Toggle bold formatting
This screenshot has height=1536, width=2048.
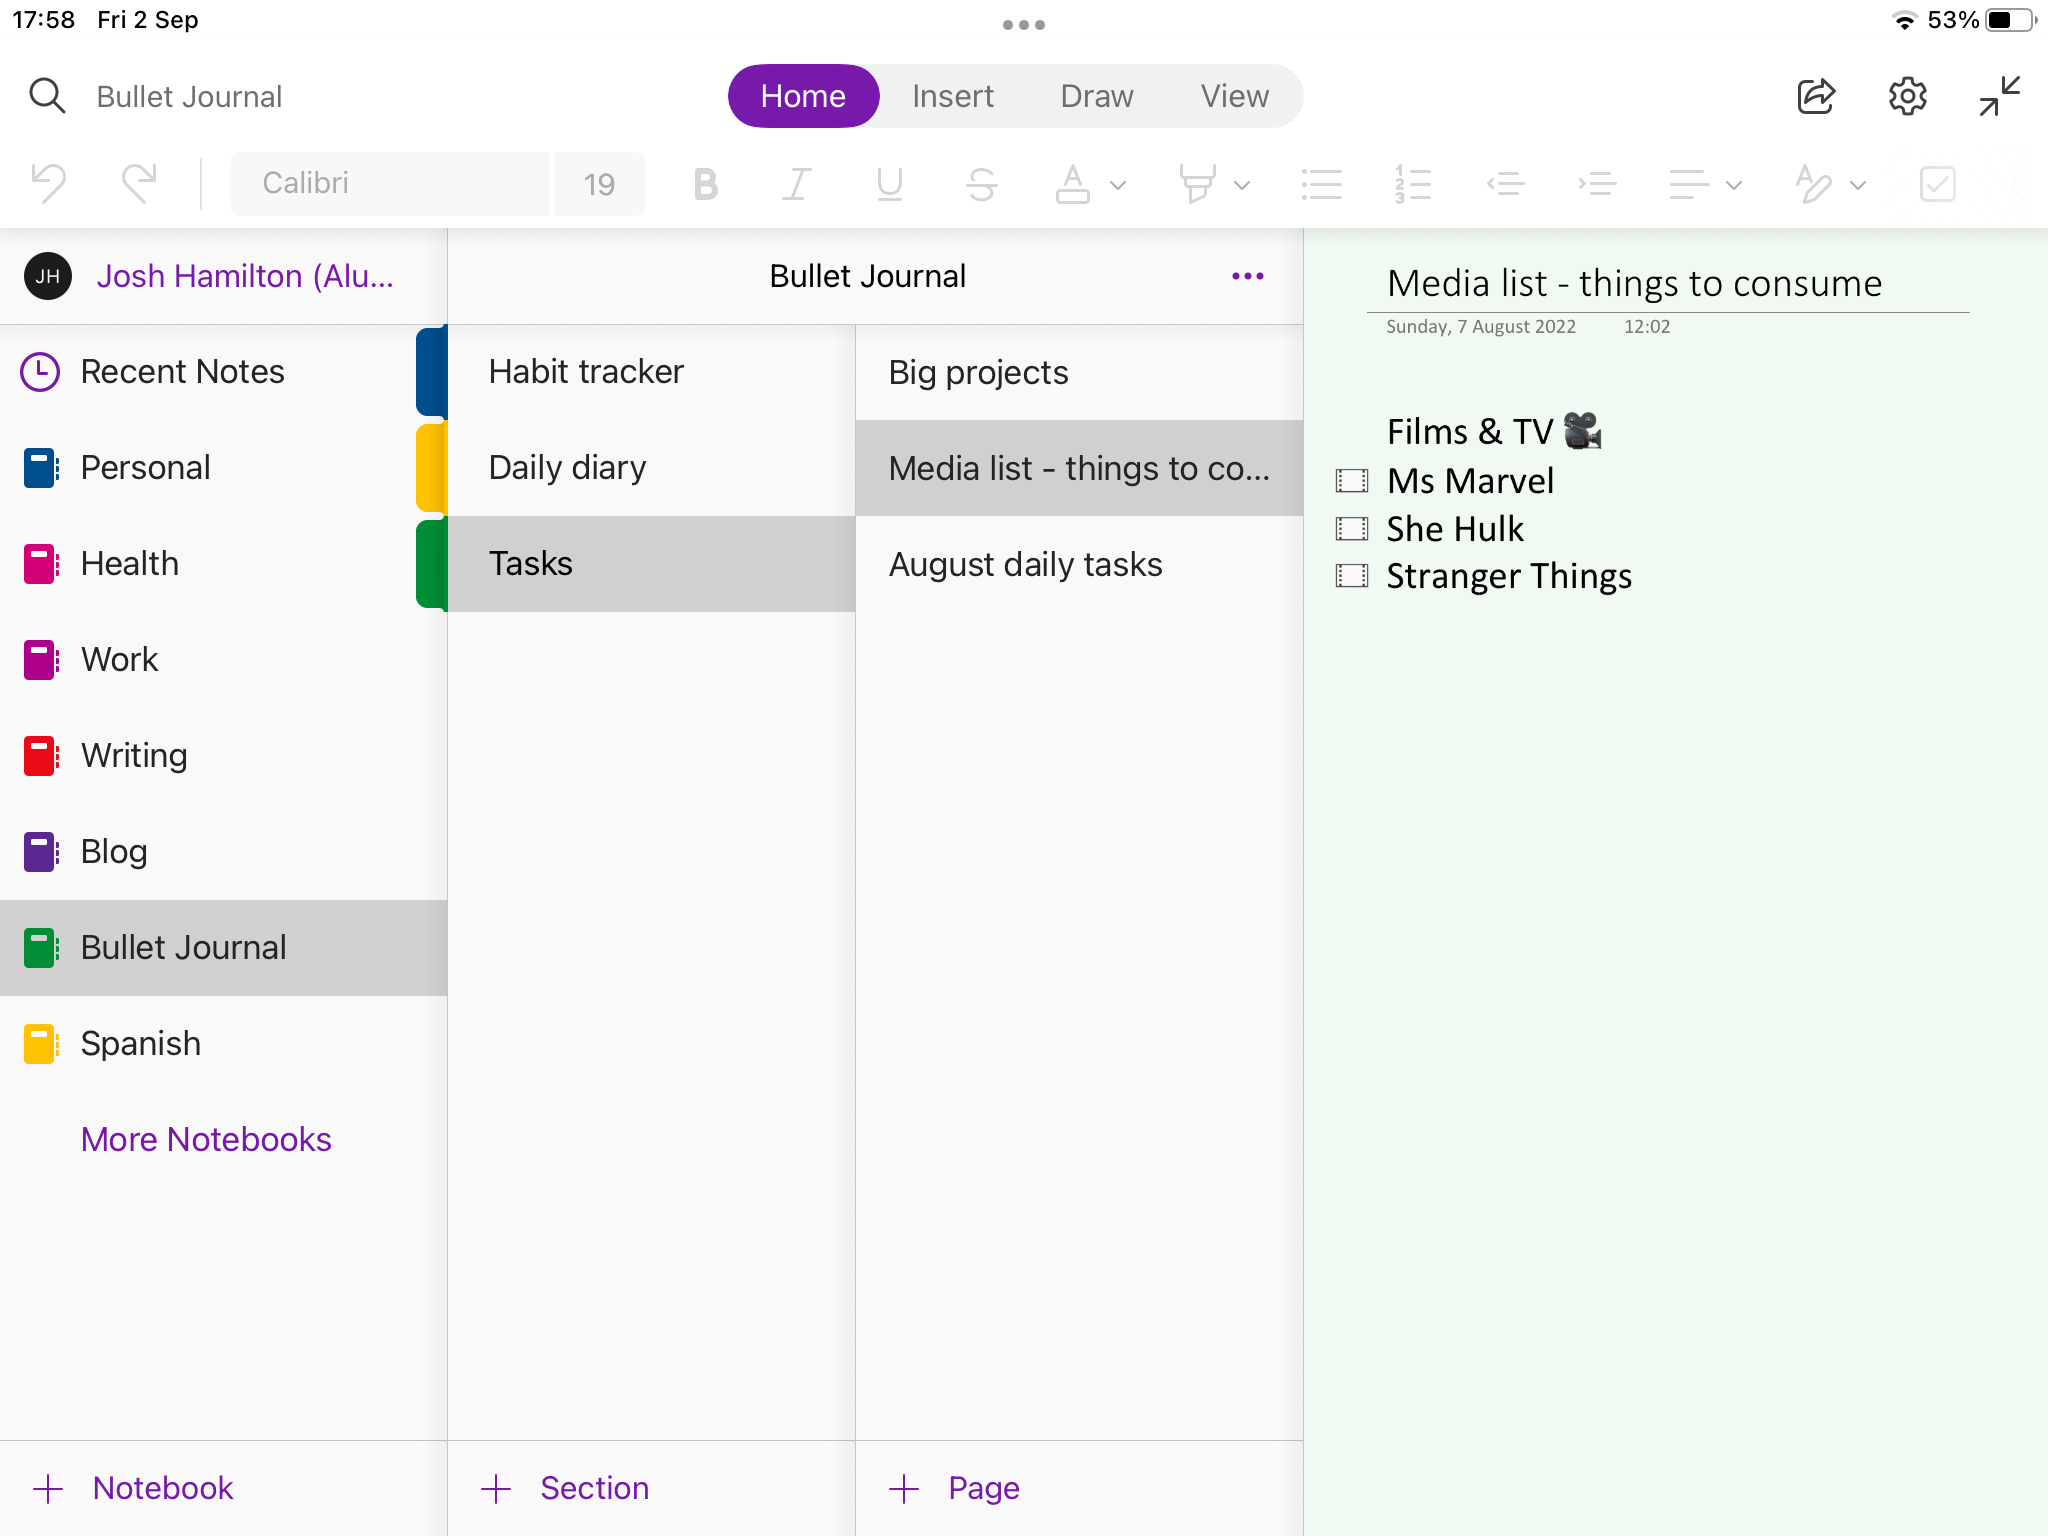click(x=705, y=184)
